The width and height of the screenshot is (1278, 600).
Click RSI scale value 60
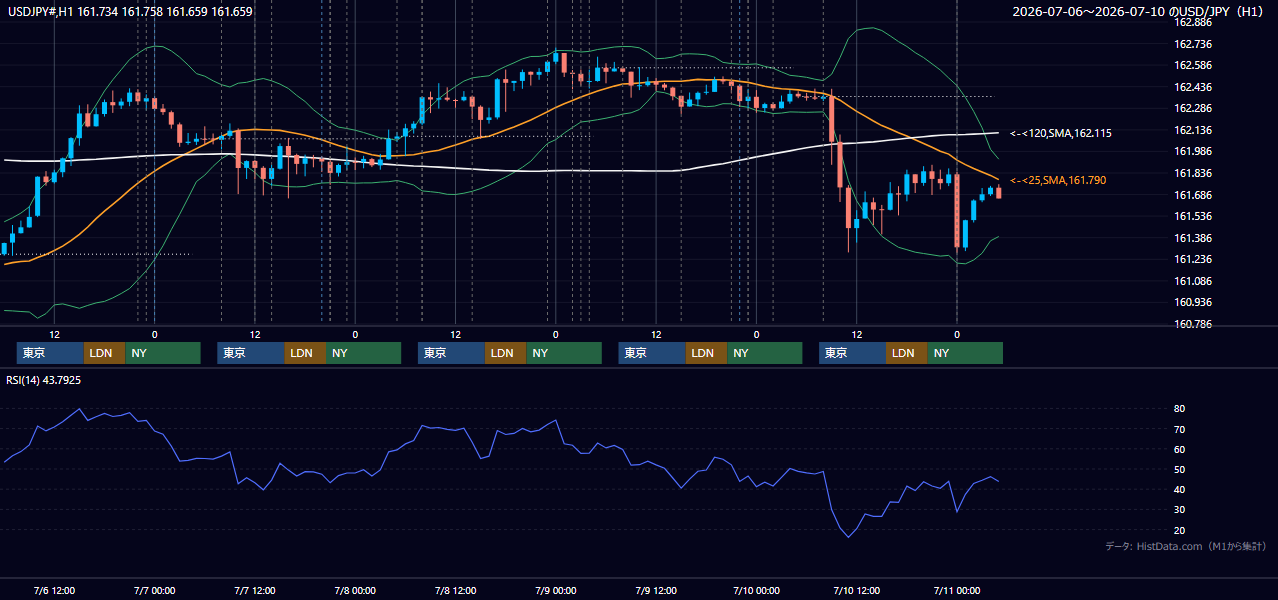point(1180,449)
